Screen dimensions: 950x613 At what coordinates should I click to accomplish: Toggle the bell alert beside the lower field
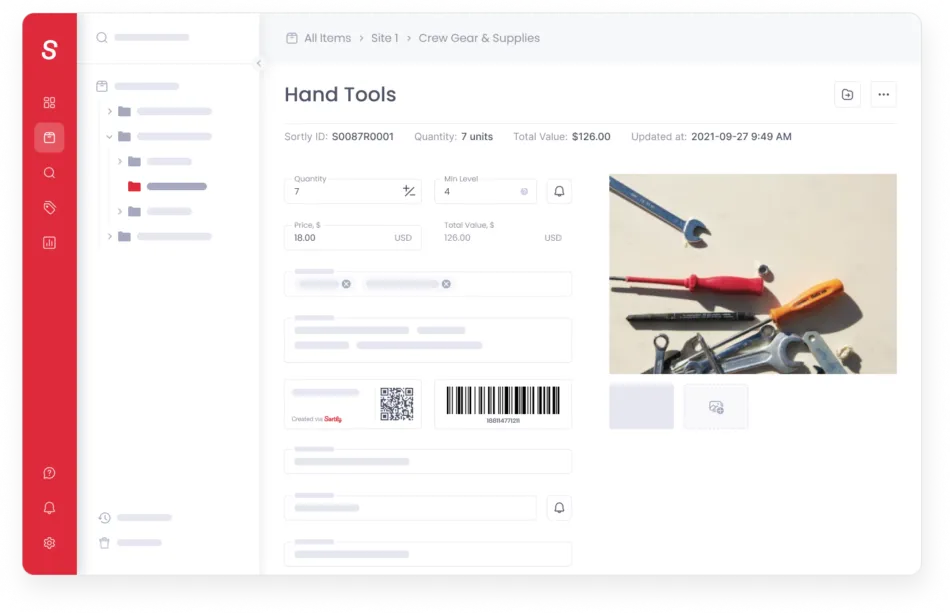[x=559, y=508]
